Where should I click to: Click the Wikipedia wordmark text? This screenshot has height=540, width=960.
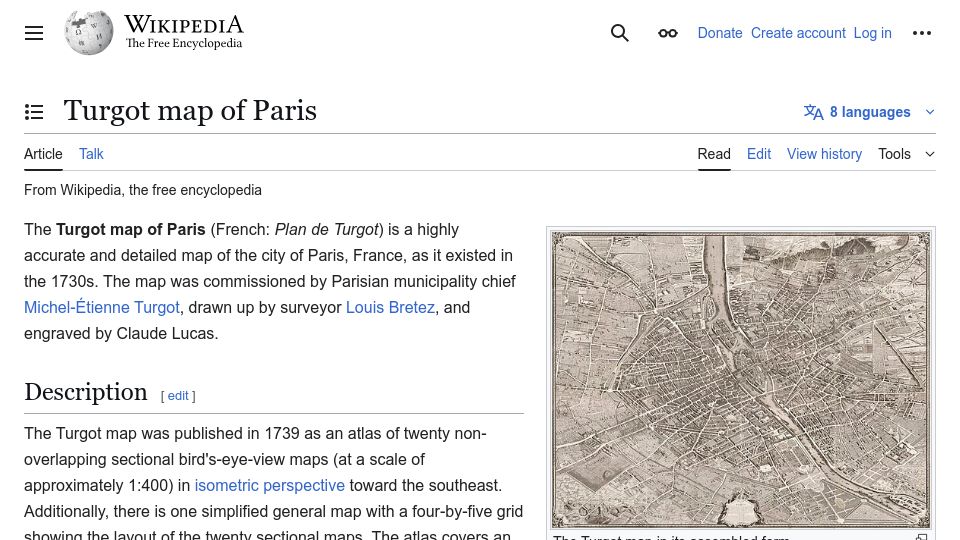[184, 25]
